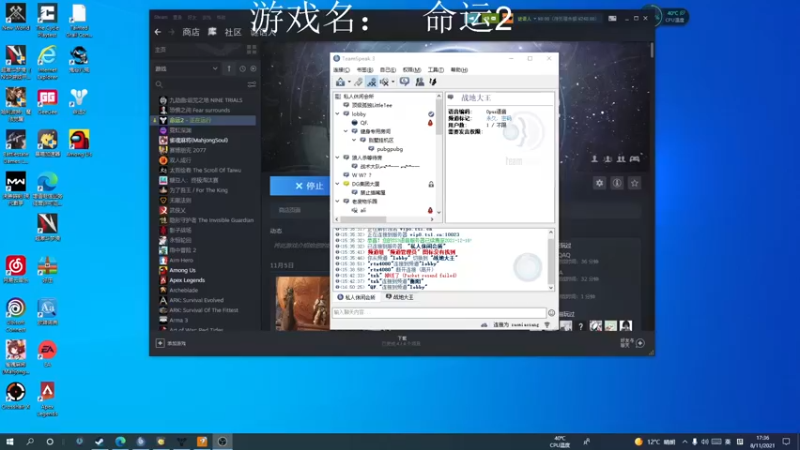Collapse the channel containing pubgpubg's parent

tap(354, 140)
